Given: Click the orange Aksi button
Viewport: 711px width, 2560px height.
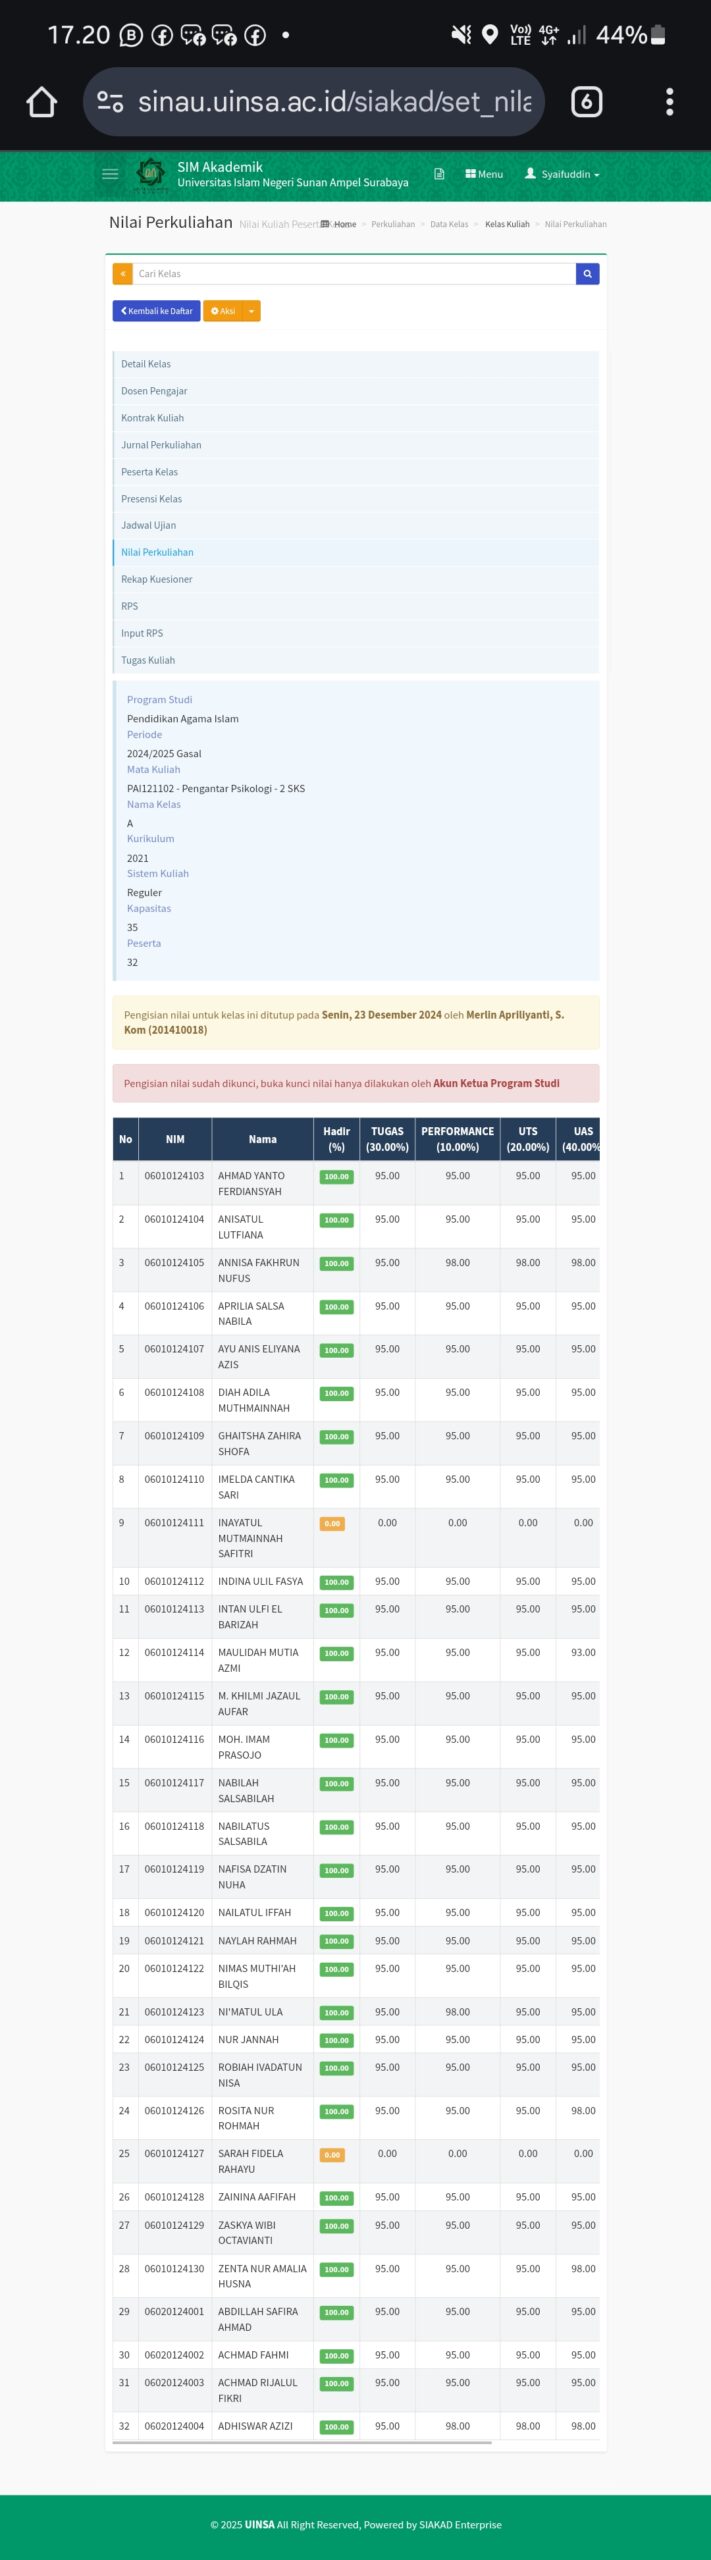Looking at the screenshot, I should (223, 311).
